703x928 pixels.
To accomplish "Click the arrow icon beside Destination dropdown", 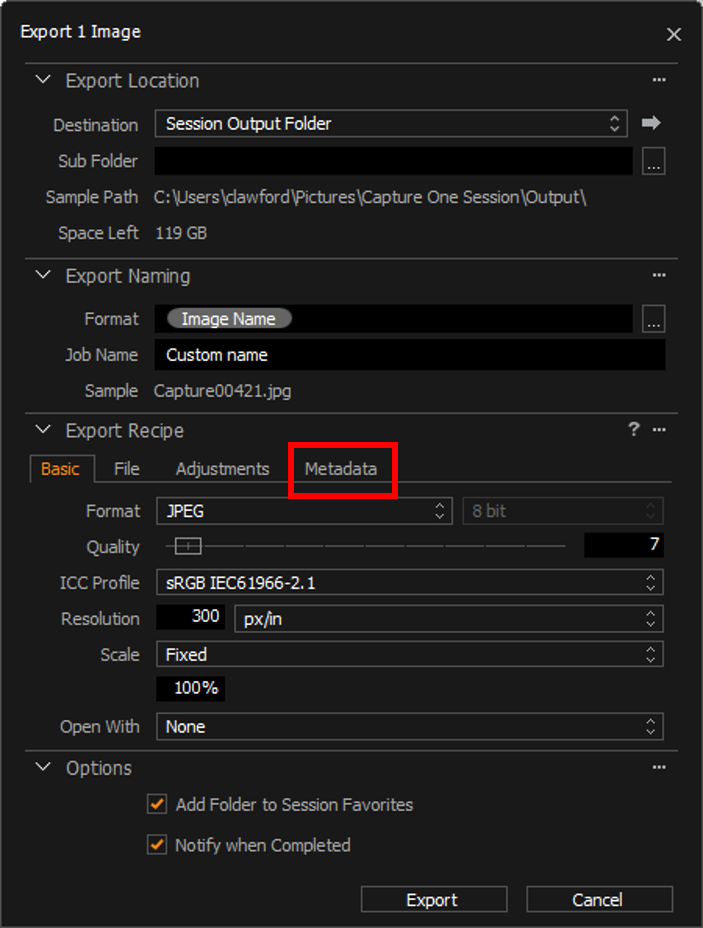I will tap(652, 124).
